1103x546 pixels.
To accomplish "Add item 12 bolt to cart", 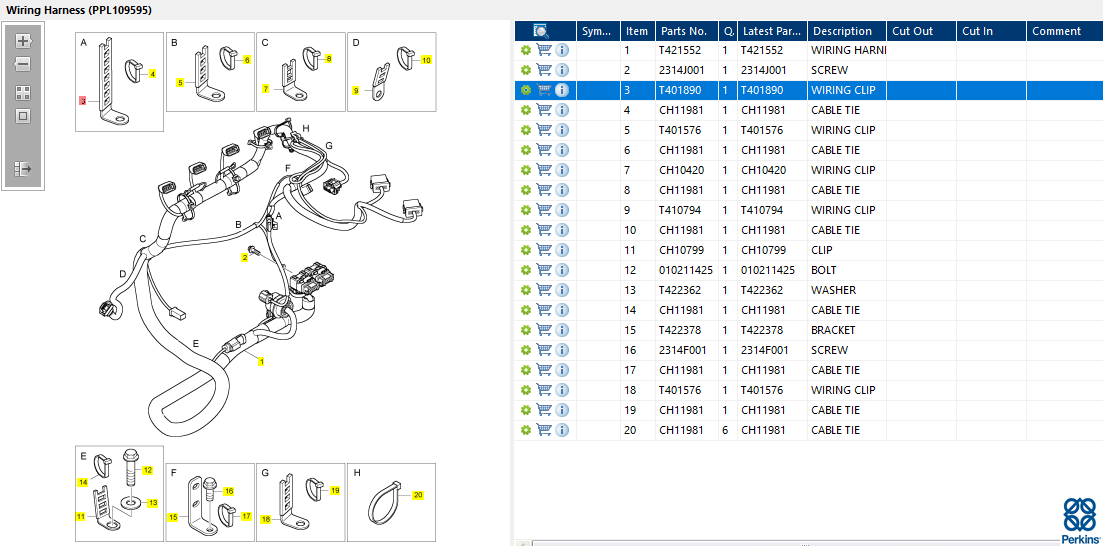I will tap(544, 270).
